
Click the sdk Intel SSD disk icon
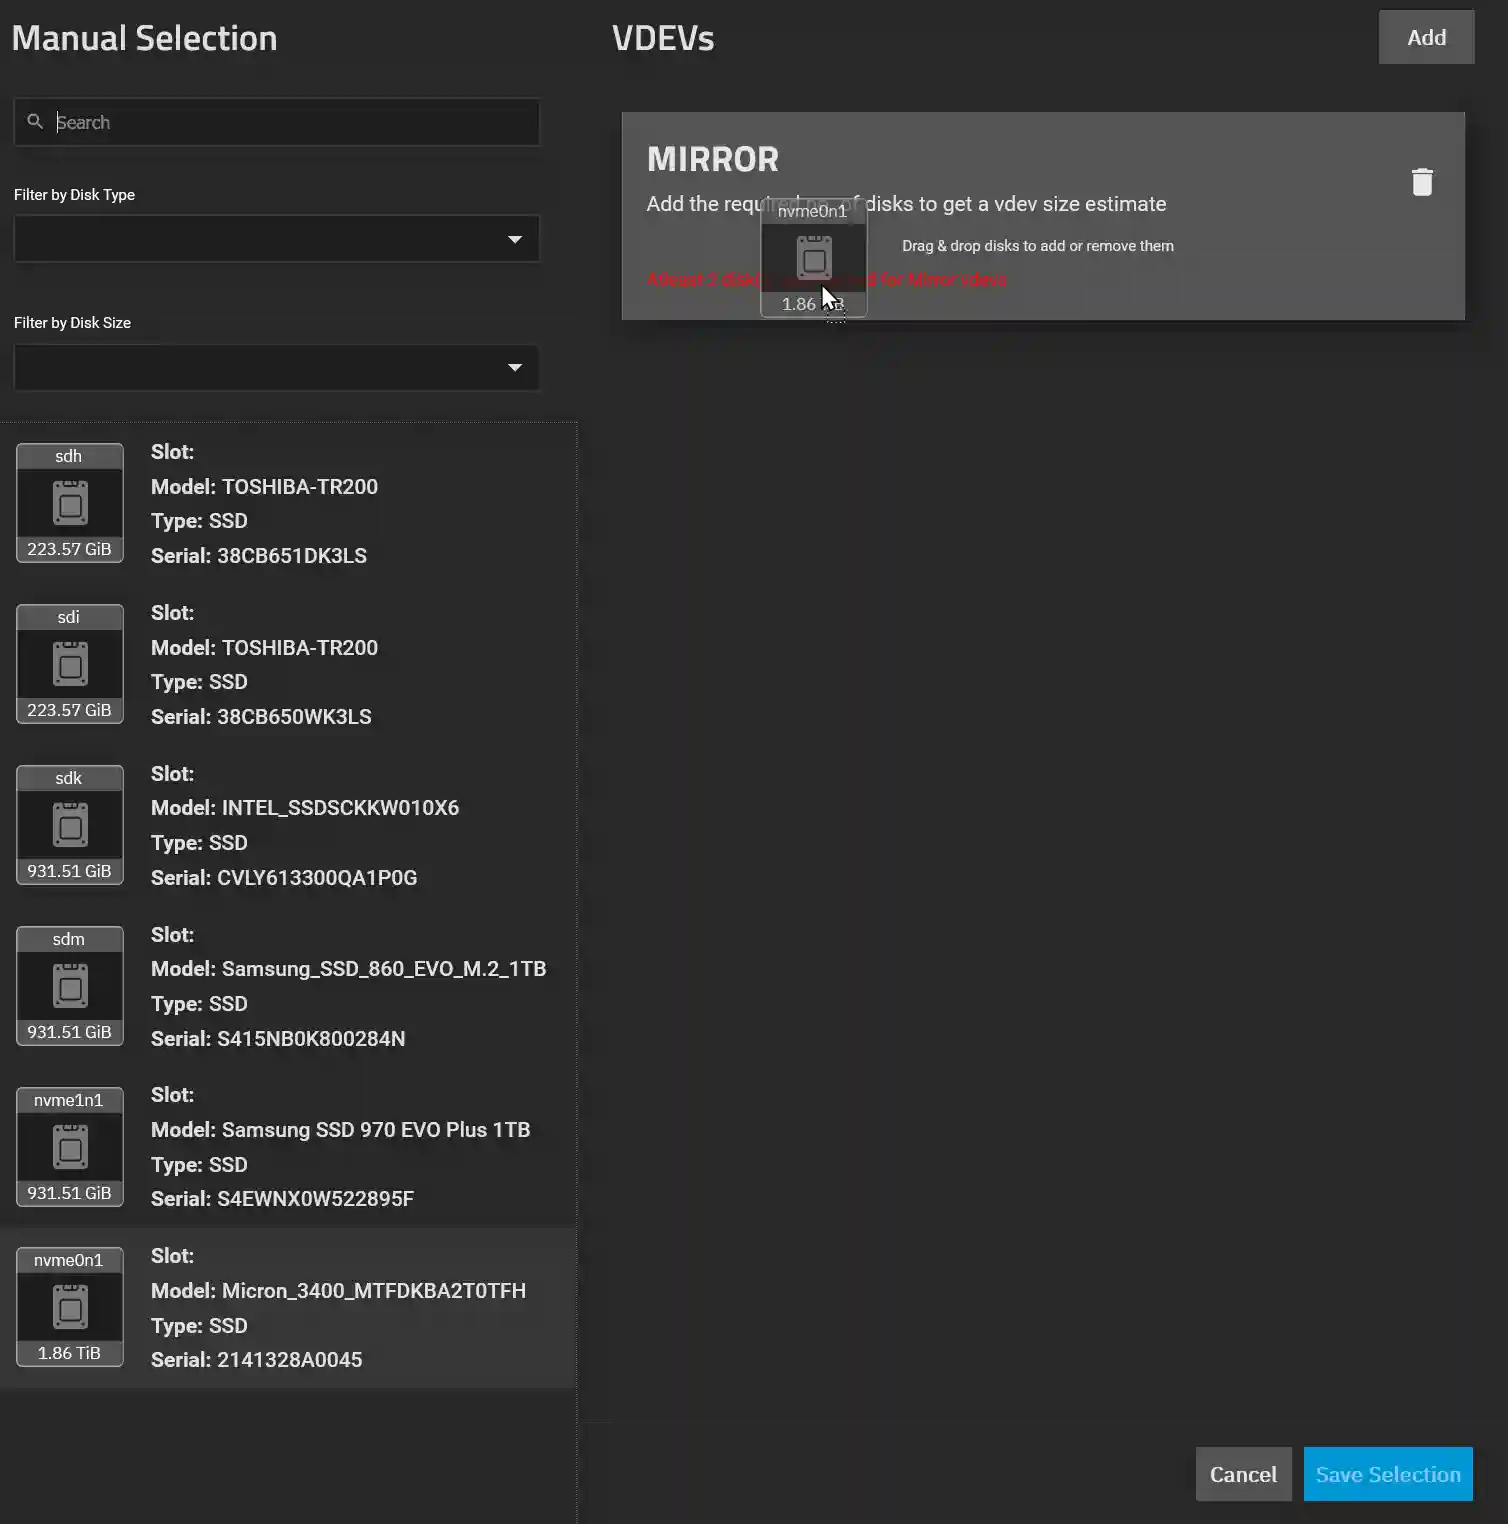(69, 824)
